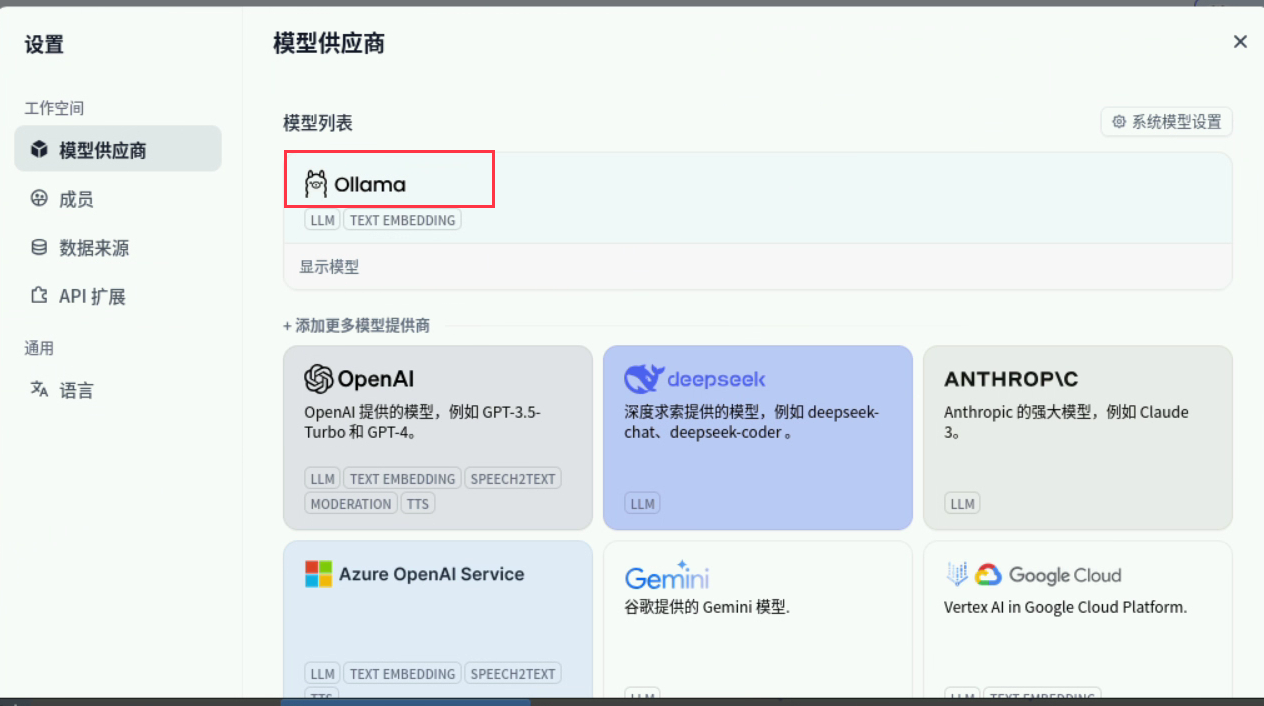Click the 模型列表 heading

[318, 123]
